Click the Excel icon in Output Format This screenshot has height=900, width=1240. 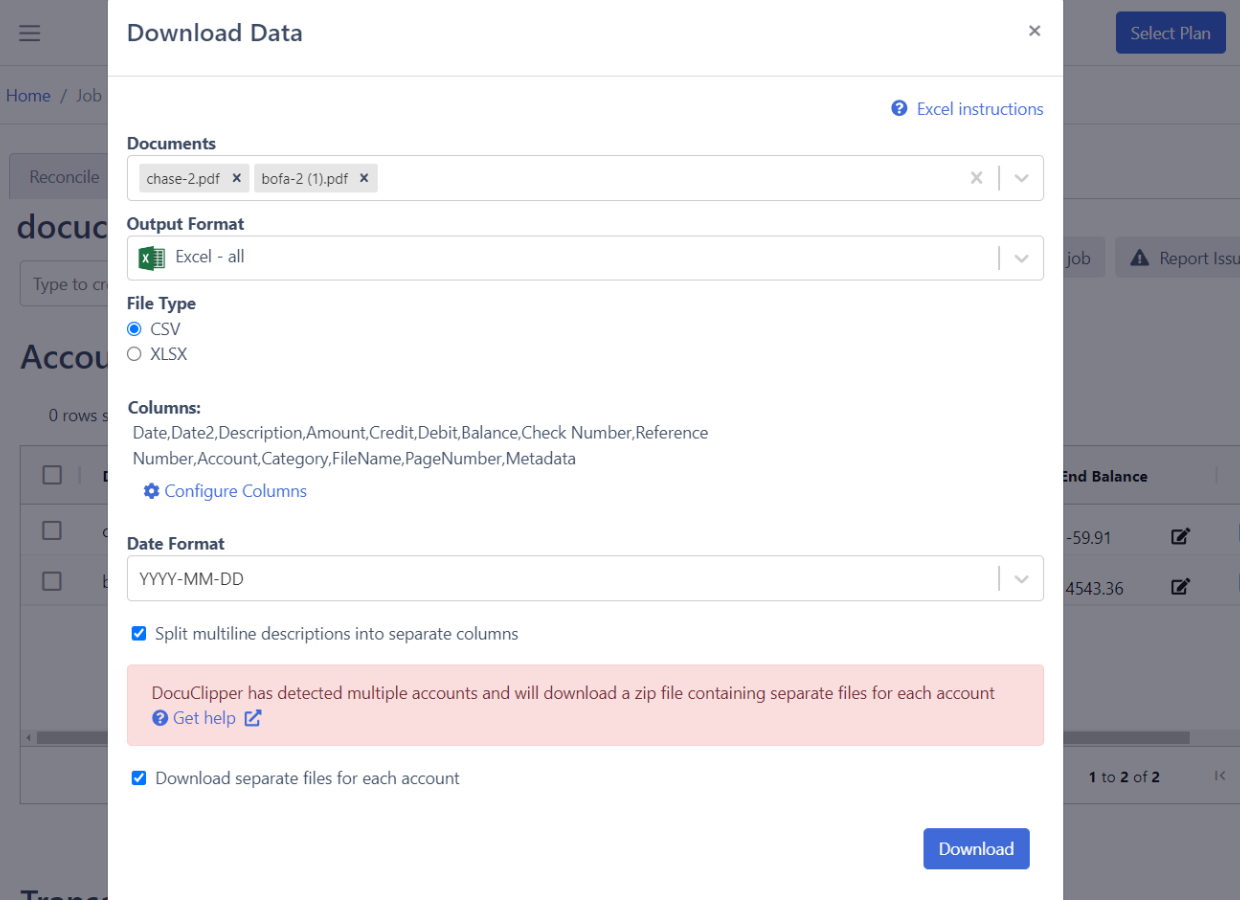[151, 258]
